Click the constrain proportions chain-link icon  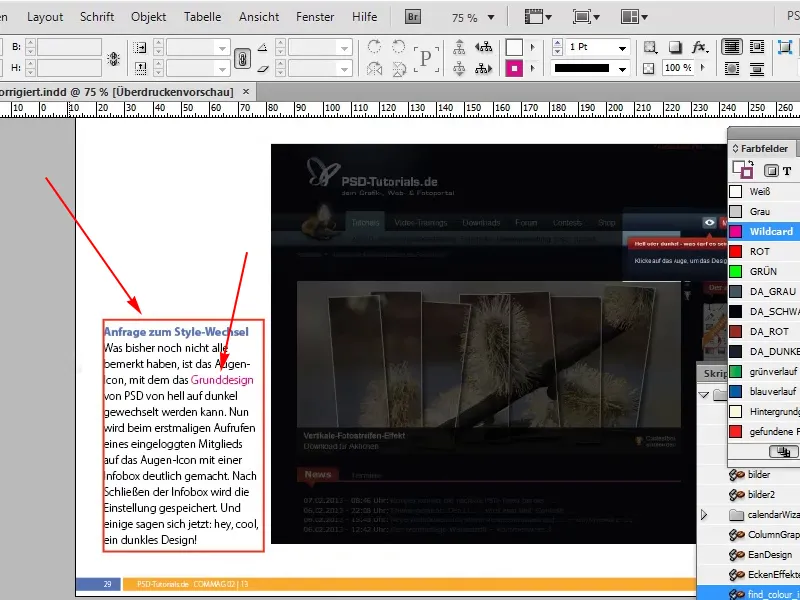click(241, 58)
